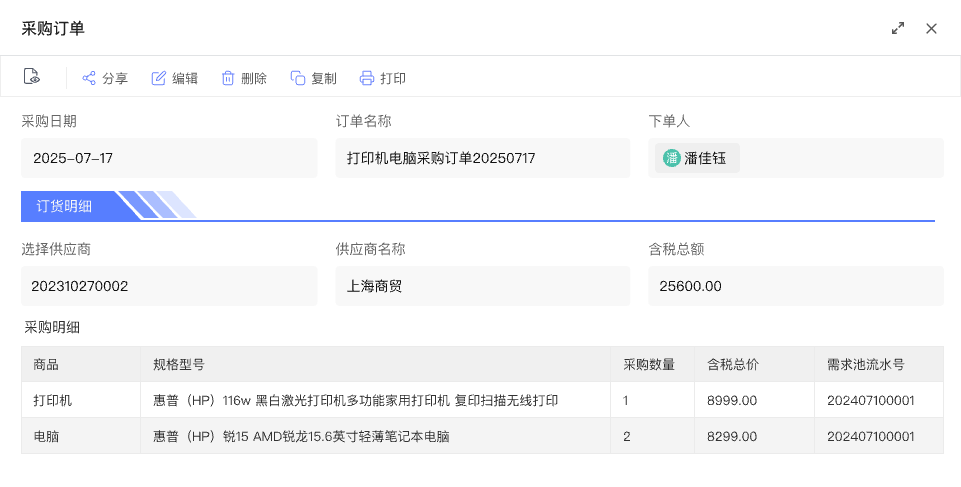Click the Print (打印) button

click(x=382, y=78)
